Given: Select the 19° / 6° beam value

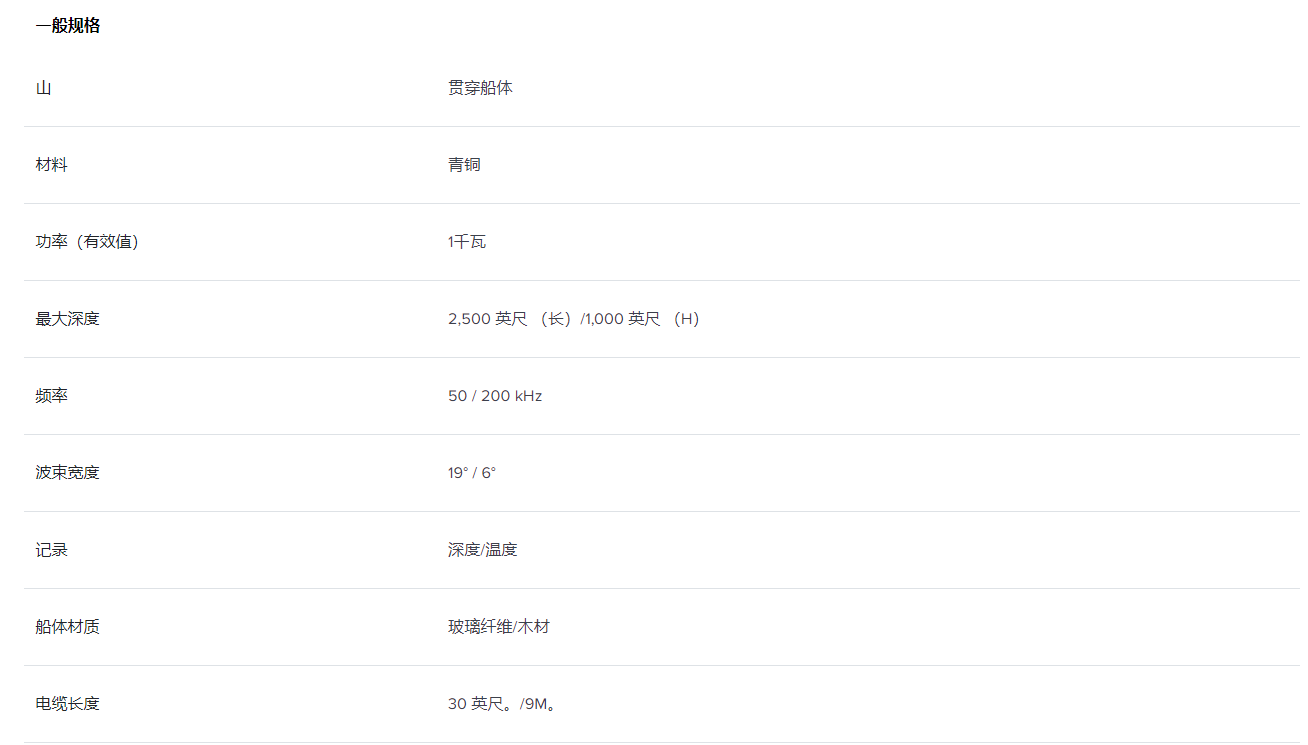Looking at the screenshot, I should tap(472, 473).
